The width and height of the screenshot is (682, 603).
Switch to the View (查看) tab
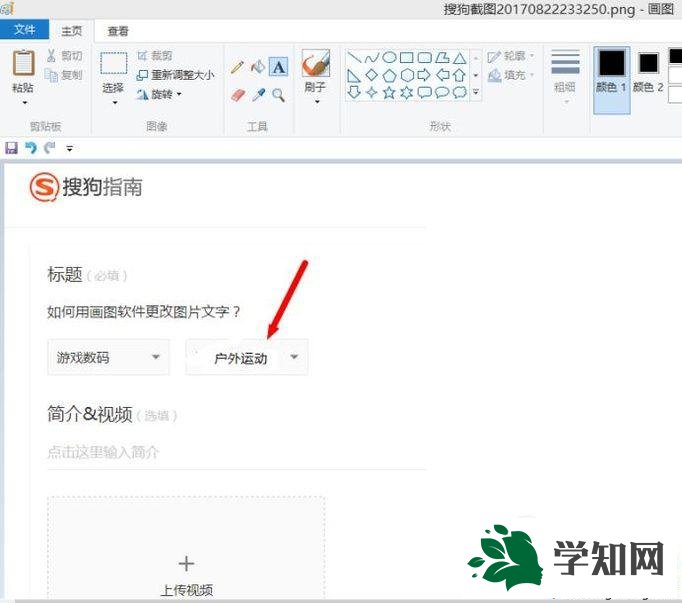pyautogui.click(x=118, y=31)
